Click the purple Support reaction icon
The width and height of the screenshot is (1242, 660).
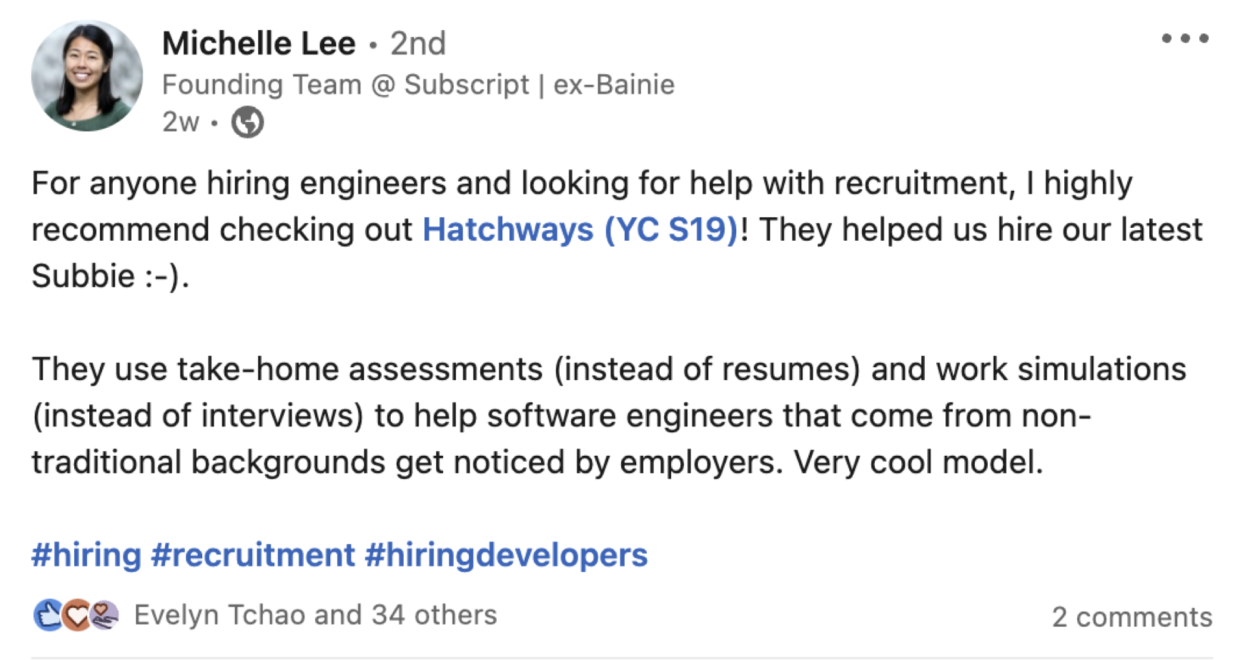tap(104, 614)
